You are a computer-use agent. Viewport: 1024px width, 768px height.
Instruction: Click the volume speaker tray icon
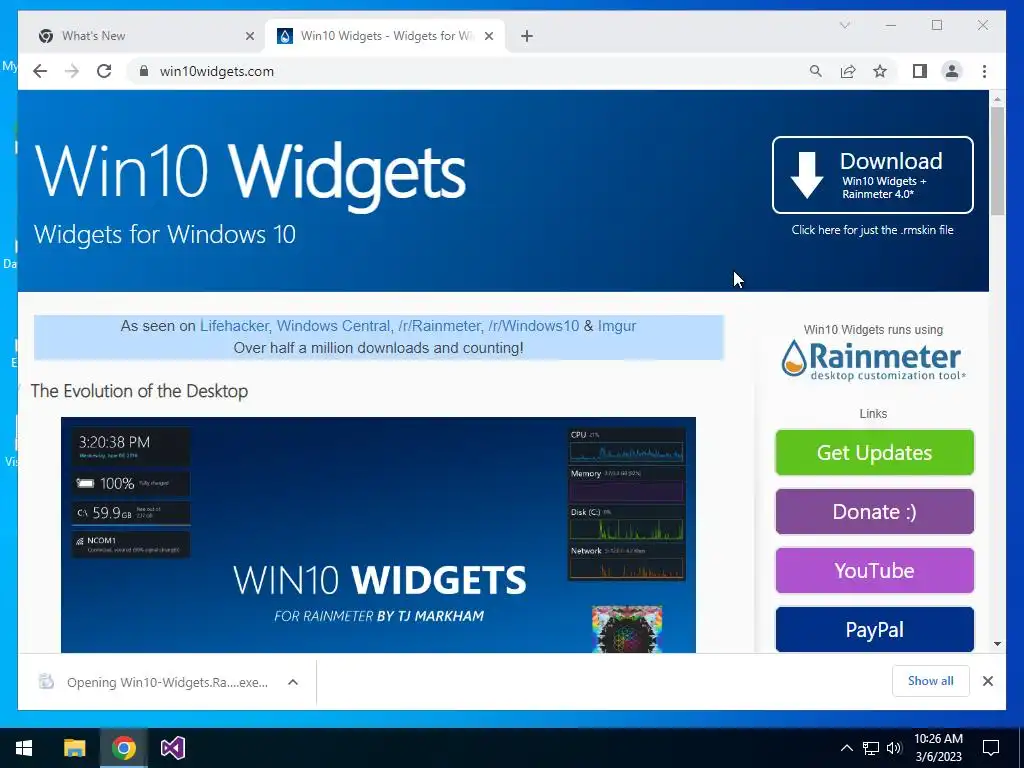click(x=894, y=748)
